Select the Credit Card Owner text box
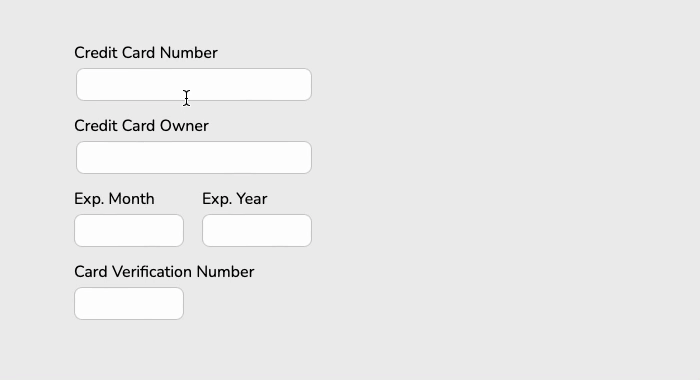700x380 pixels. tap(194, 158)
